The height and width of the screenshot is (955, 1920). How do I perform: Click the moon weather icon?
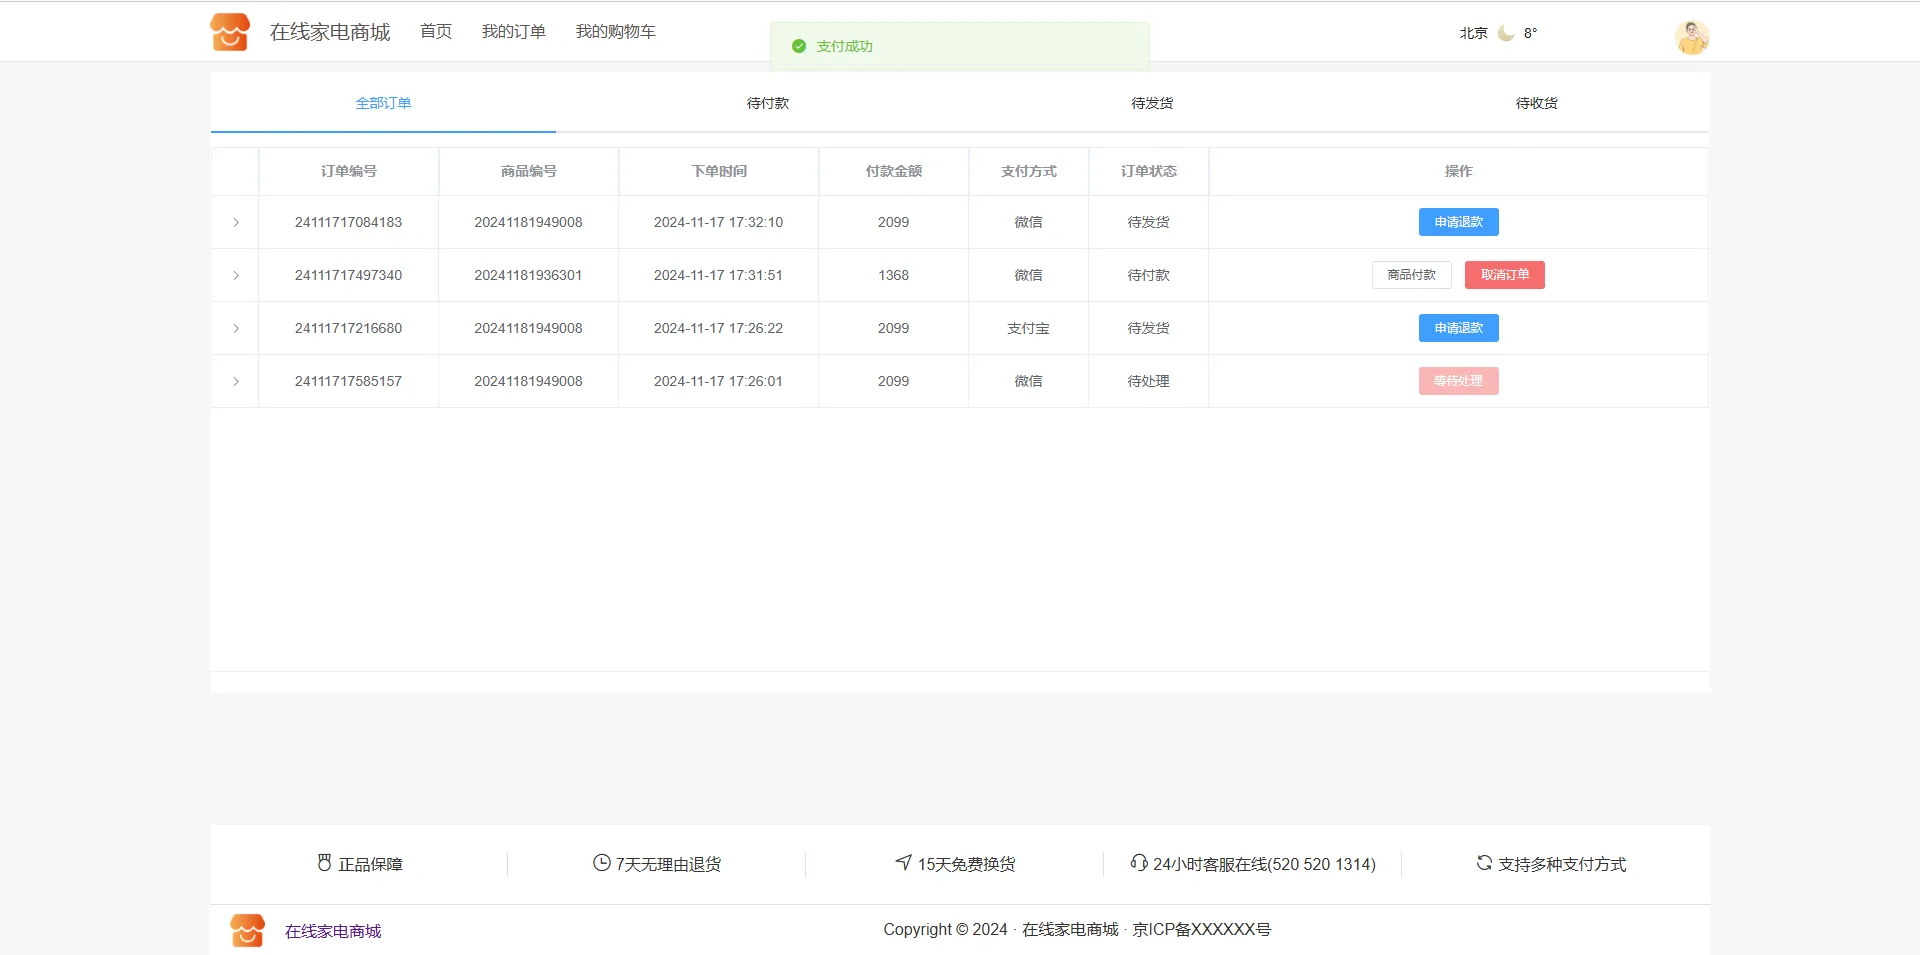(1505, 33)
